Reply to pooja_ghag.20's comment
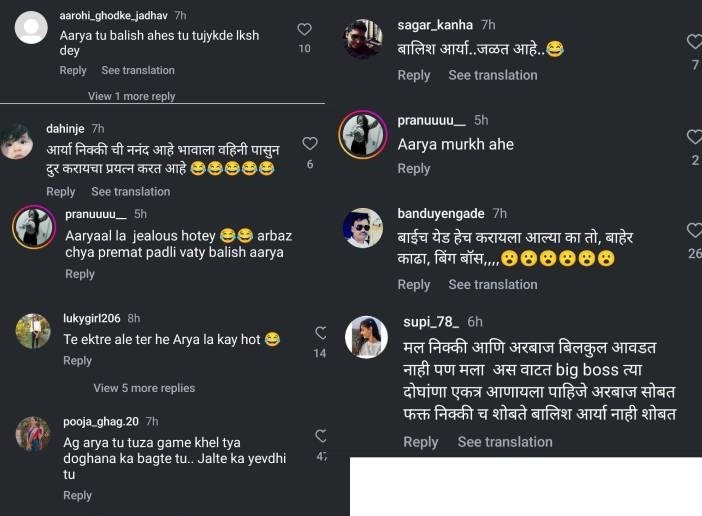 [x=77, y=495]
